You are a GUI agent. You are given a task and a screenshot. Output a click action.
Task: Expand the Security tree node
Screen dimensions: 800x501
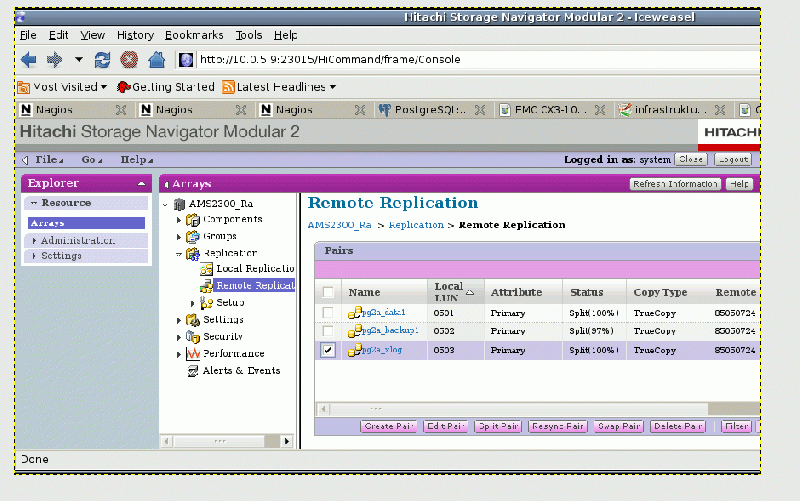pos(179,337)
